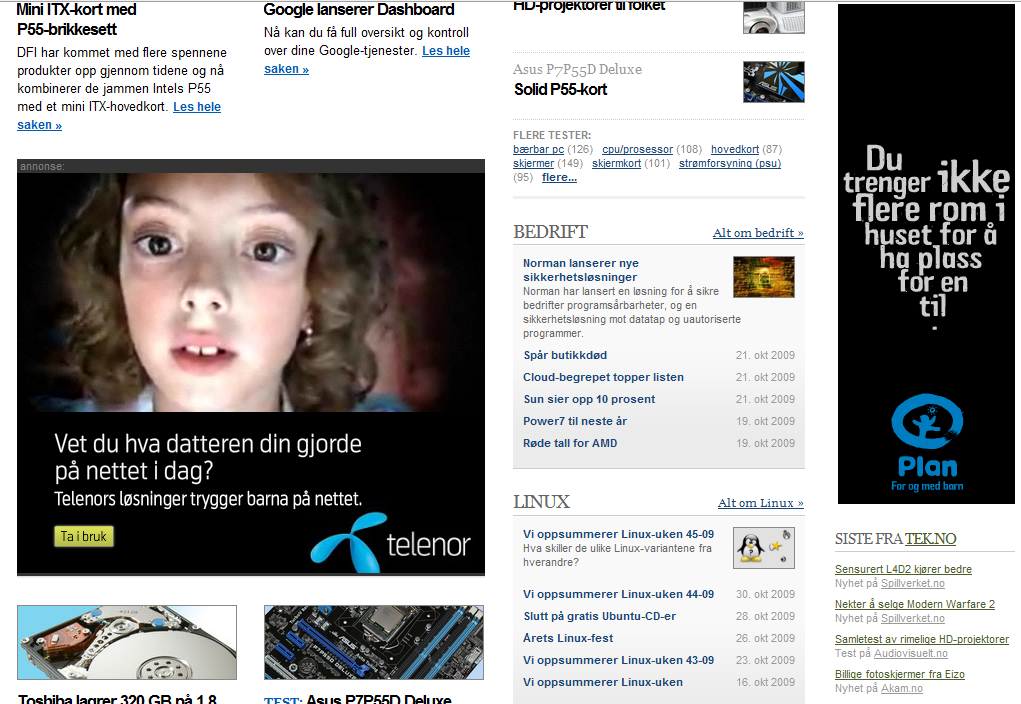
Task: Open 'Alt om Linux »' link
Action: click(x=761, y=503)
